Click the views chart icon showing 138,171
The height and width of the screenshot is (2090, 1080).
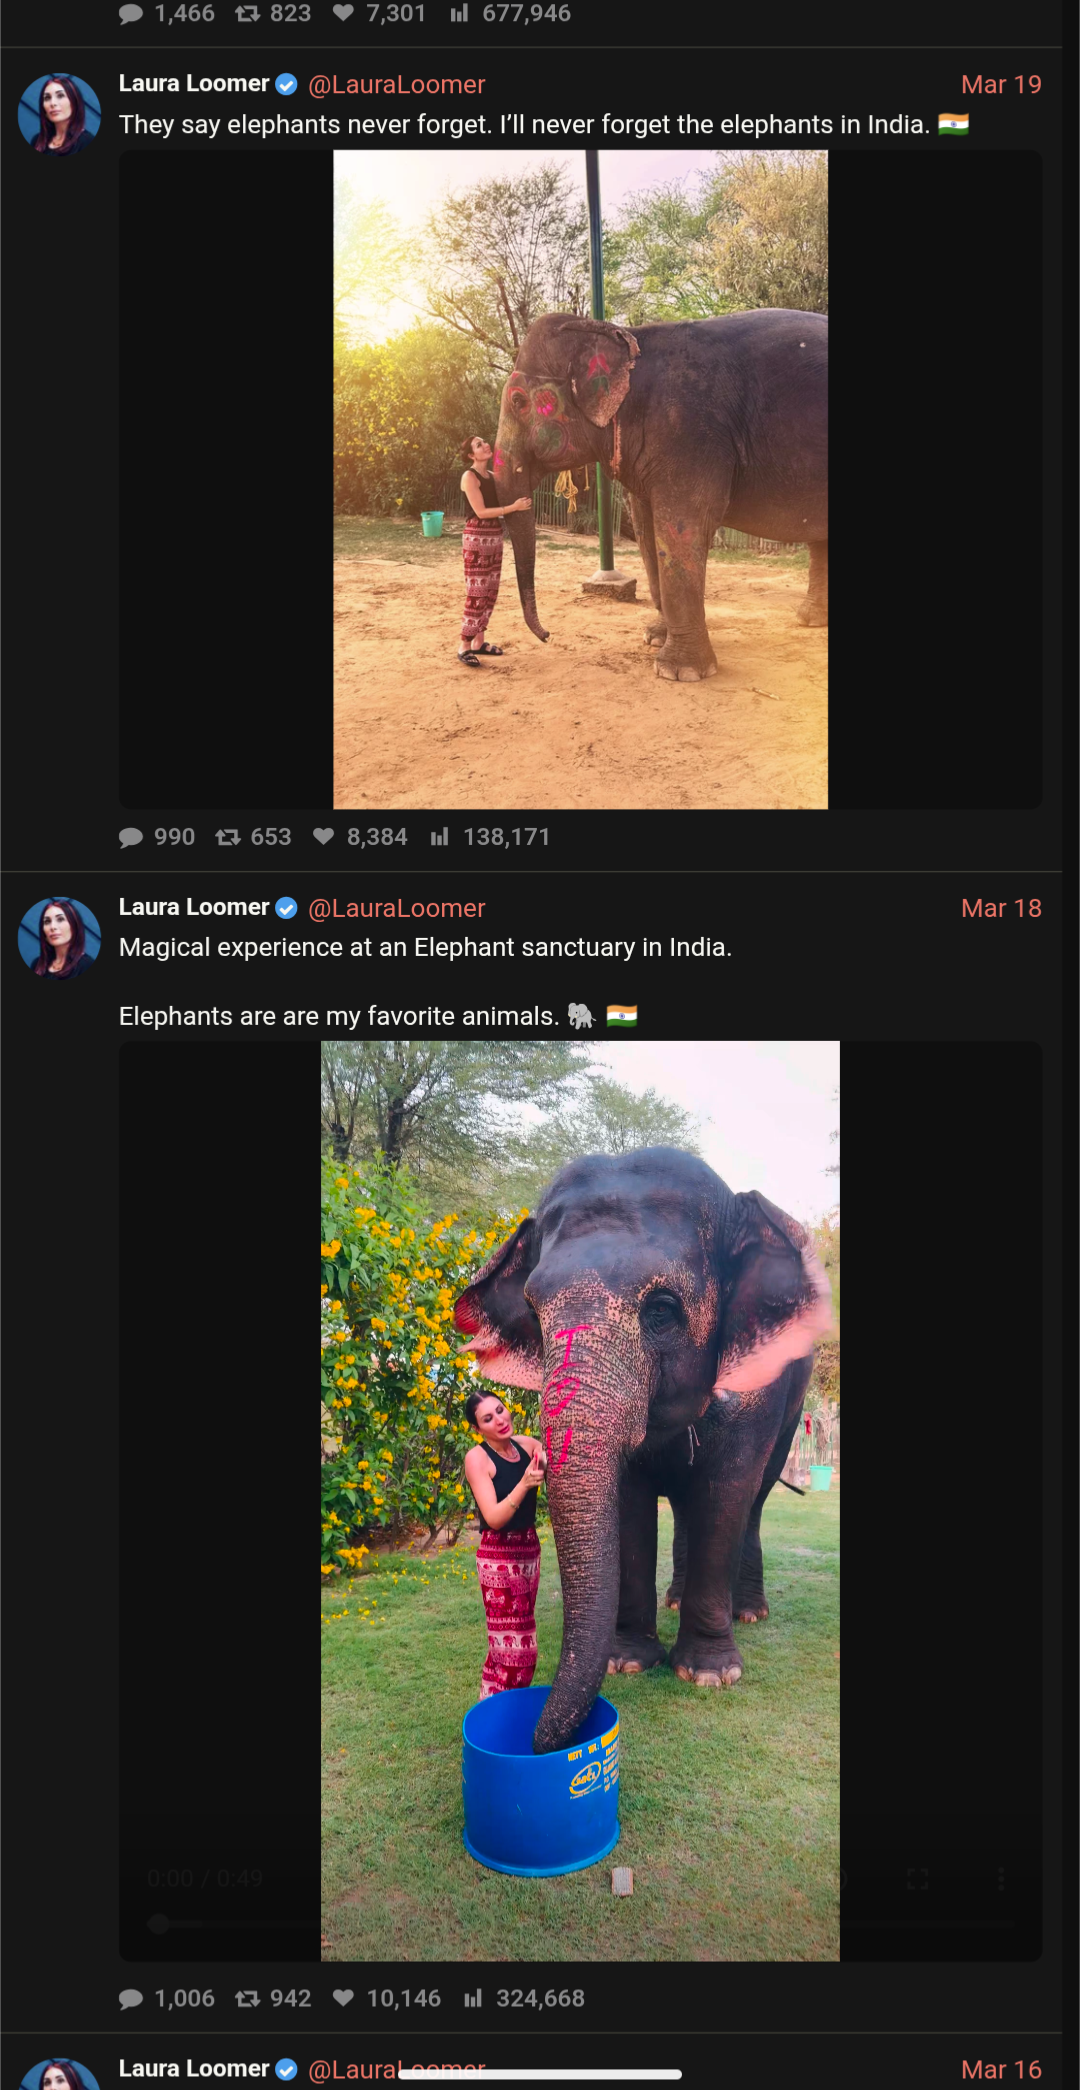pyautogui.click(x=439, y=837)
